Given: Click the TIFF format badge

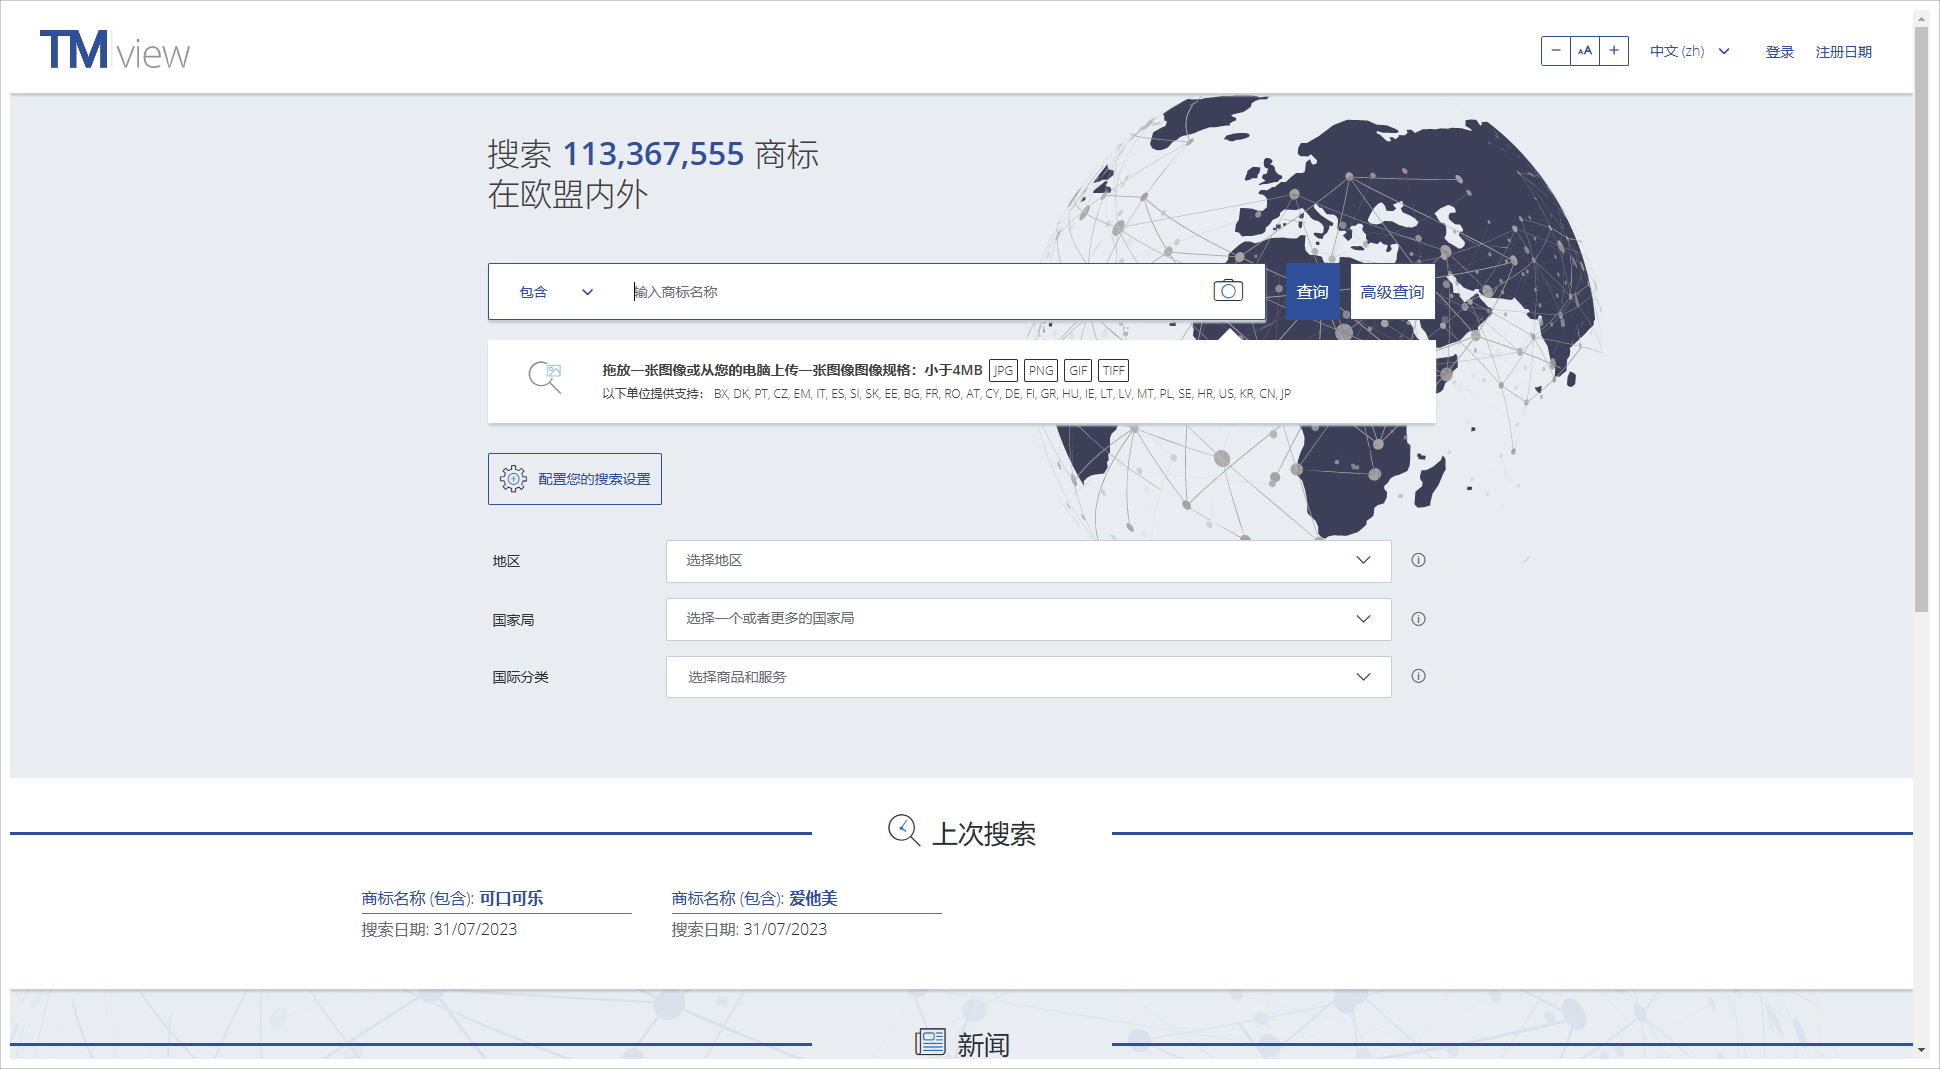Looking at the screenshot, I should click(x=1114, y=370).
